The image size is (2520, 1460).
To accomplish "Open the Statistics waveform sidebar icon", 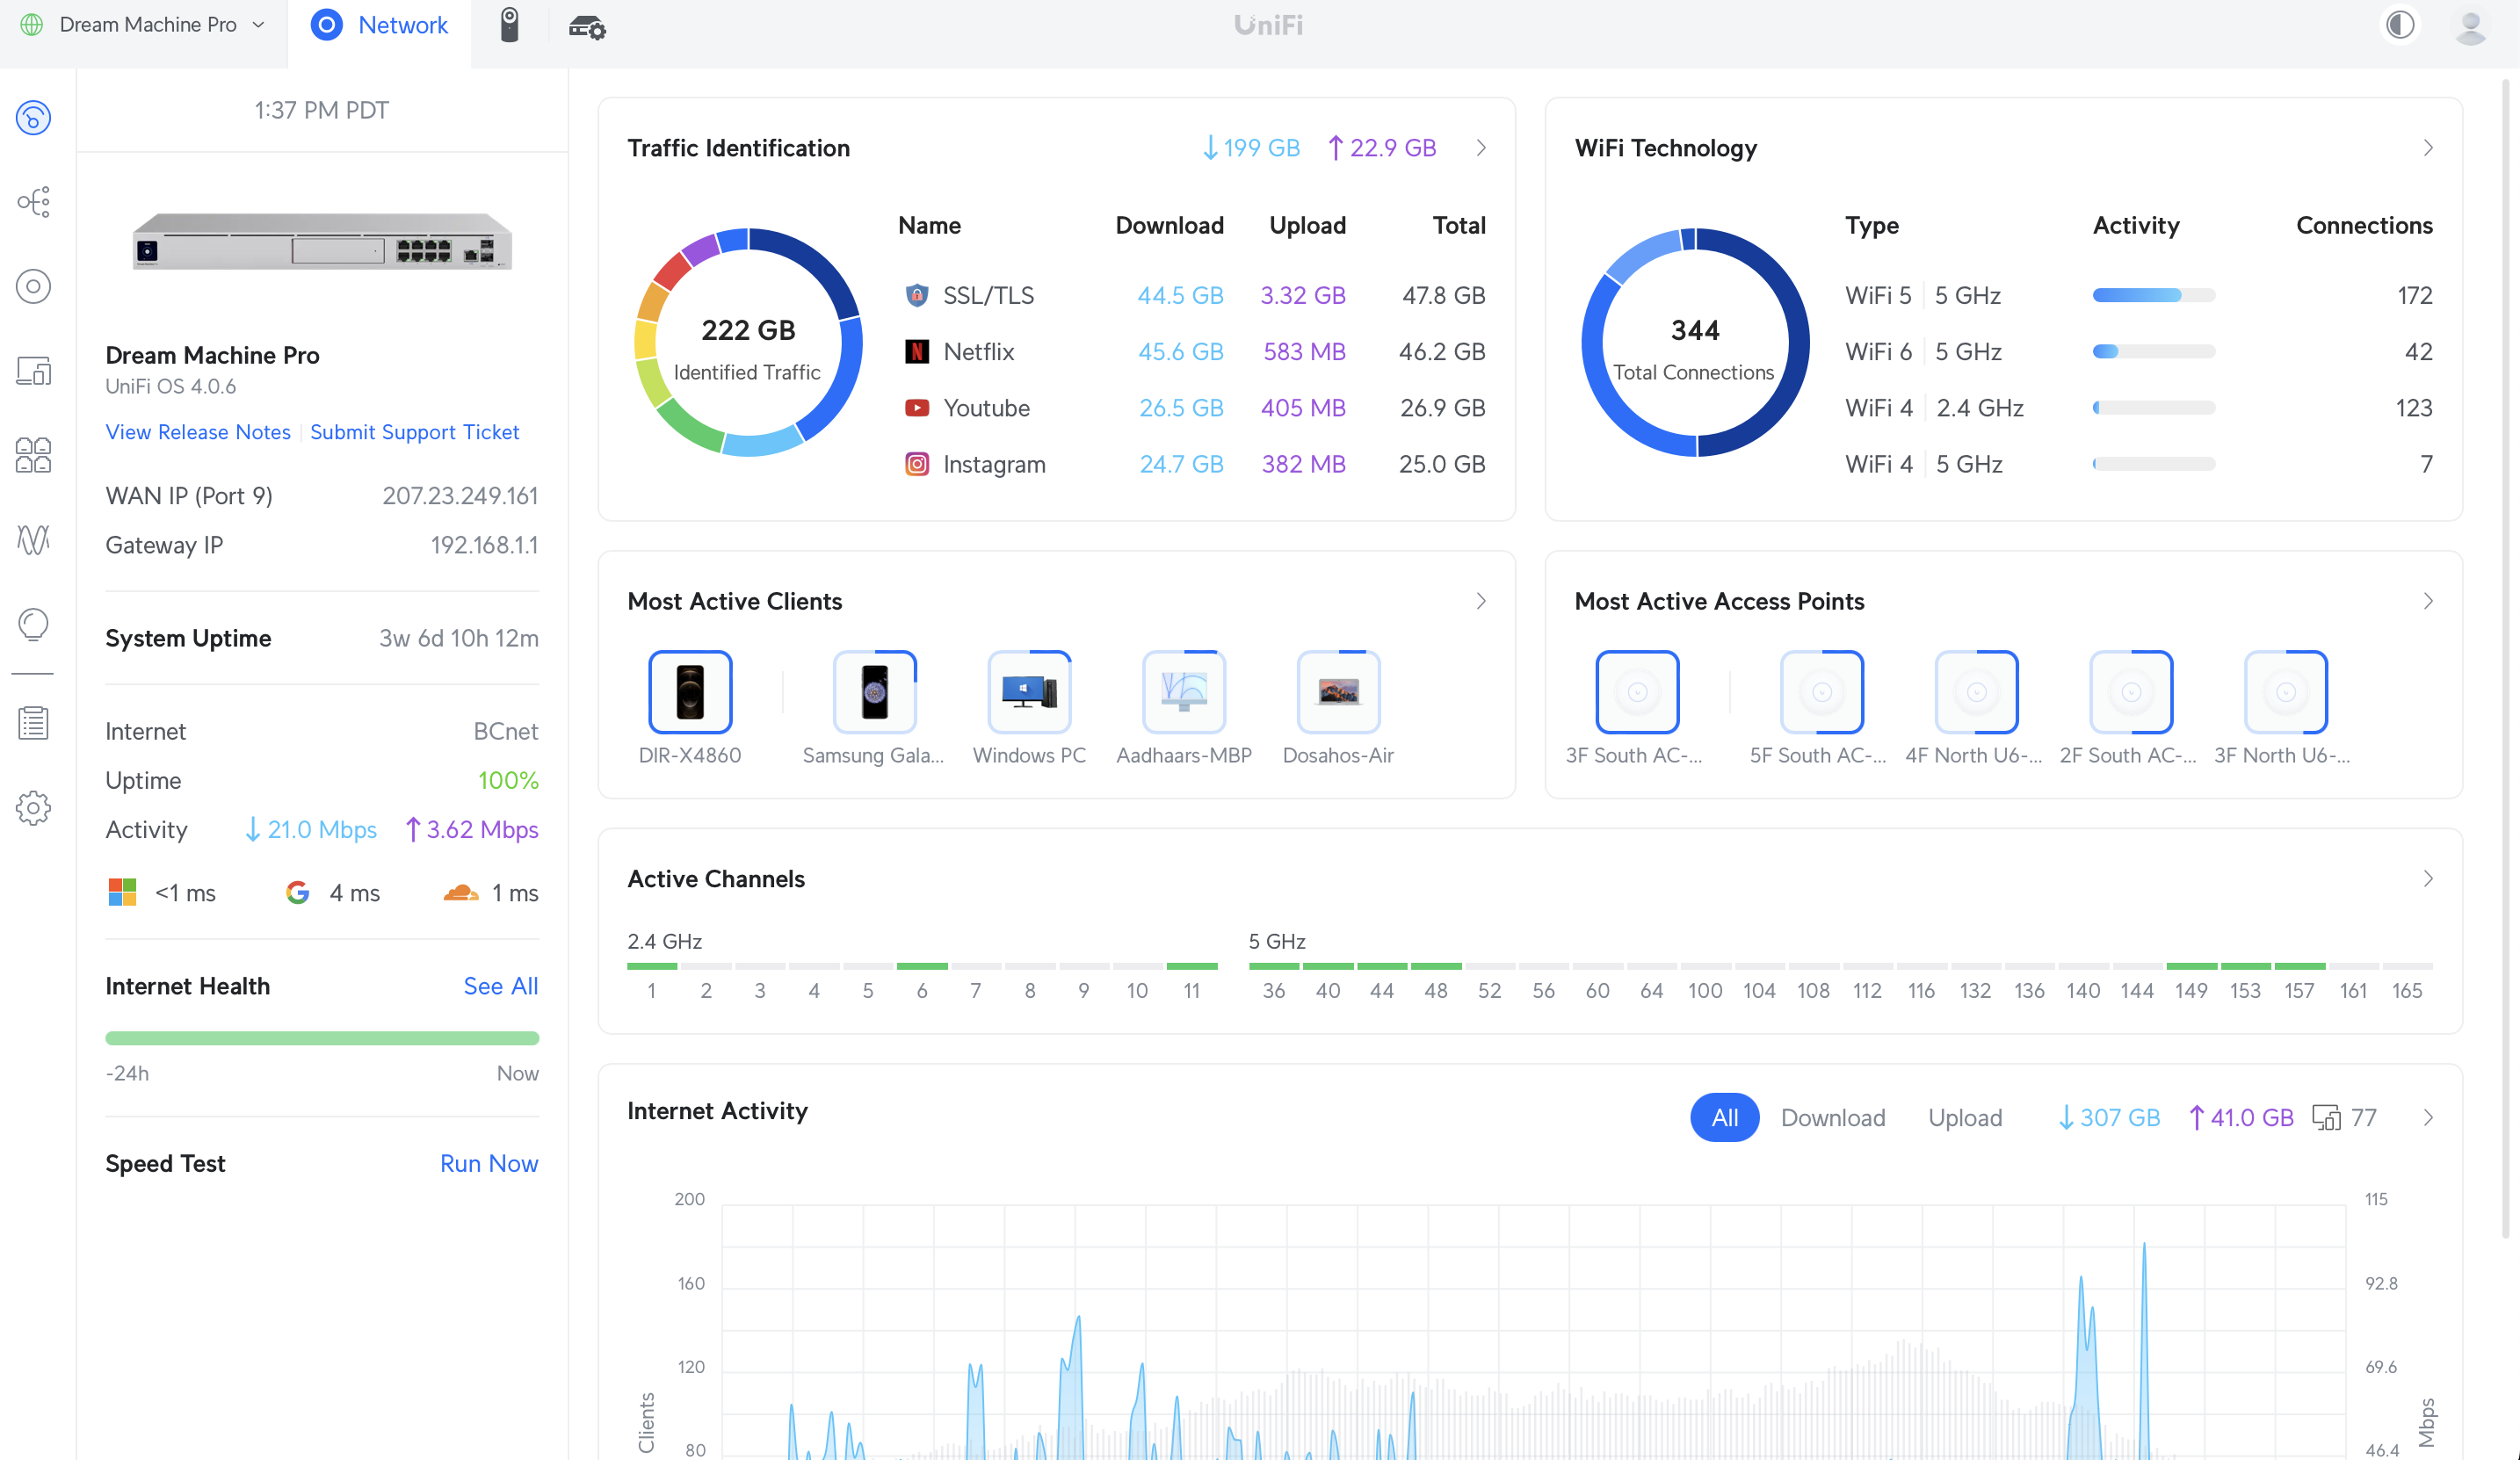I will coord(33,540).
